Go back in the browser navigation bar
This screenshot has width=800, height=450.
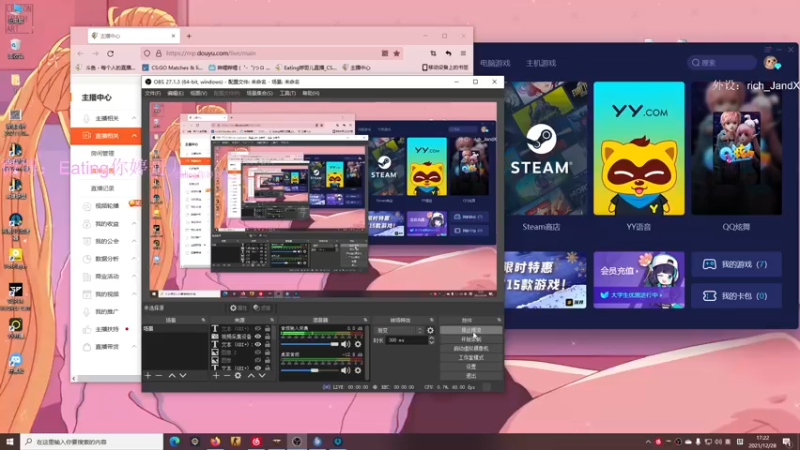click(81, 53)
